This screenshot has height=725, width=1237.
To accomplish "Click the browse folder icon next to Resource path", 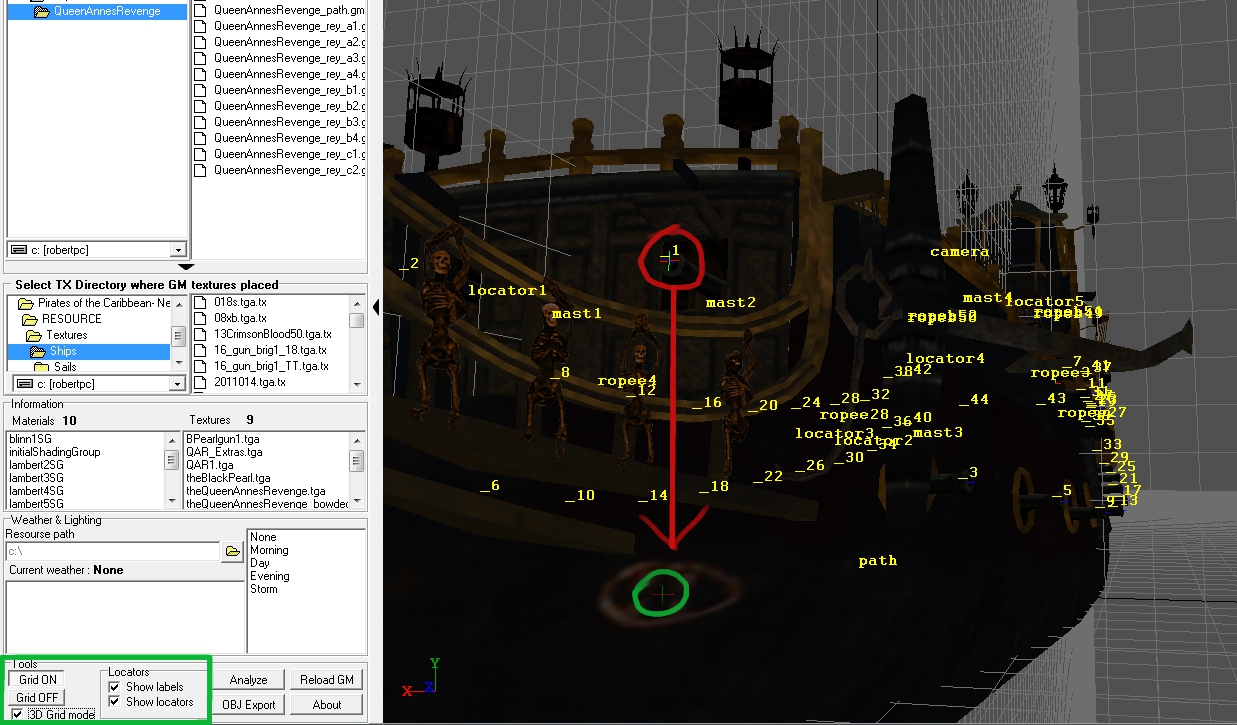I will (x=232, y=551).
